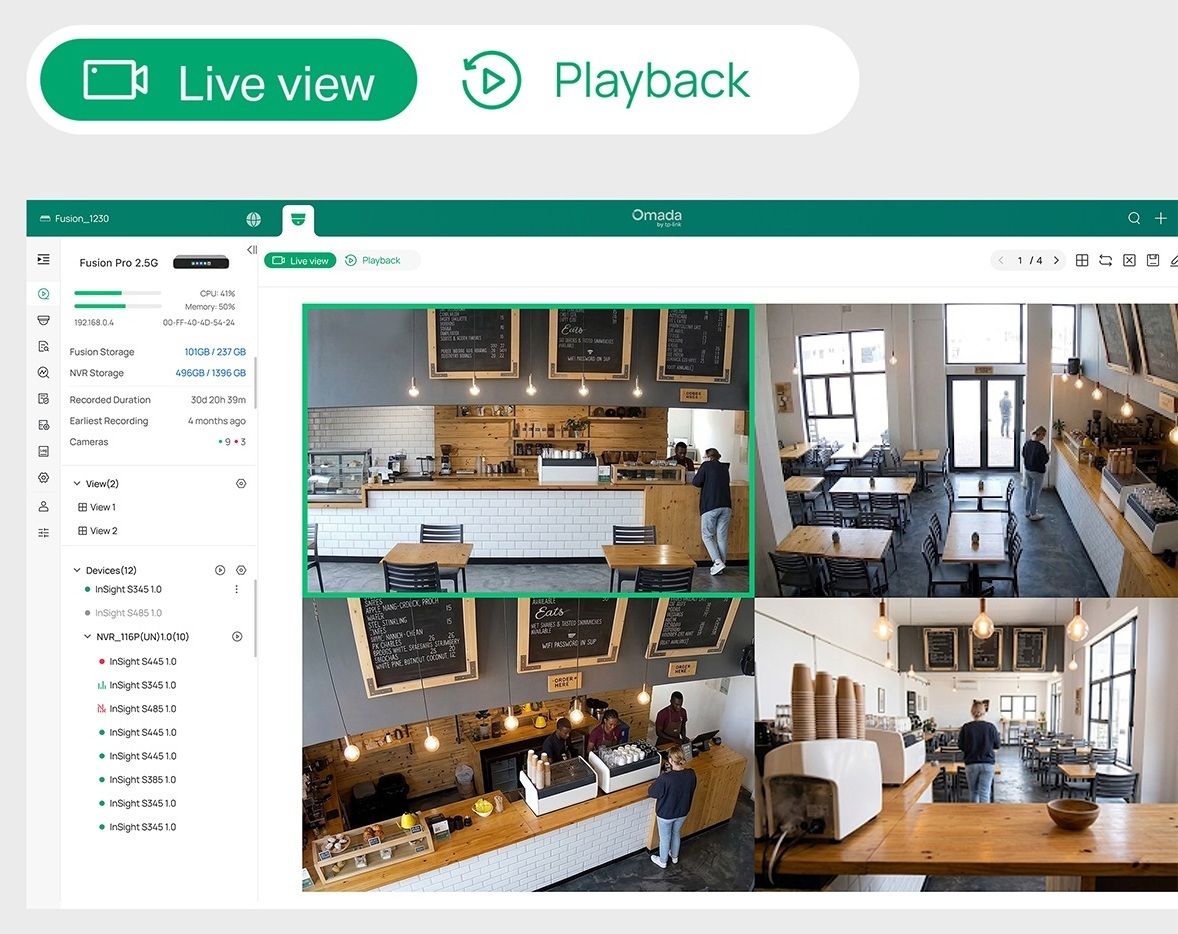Open the log search sidebar icon

click(44, 346)
